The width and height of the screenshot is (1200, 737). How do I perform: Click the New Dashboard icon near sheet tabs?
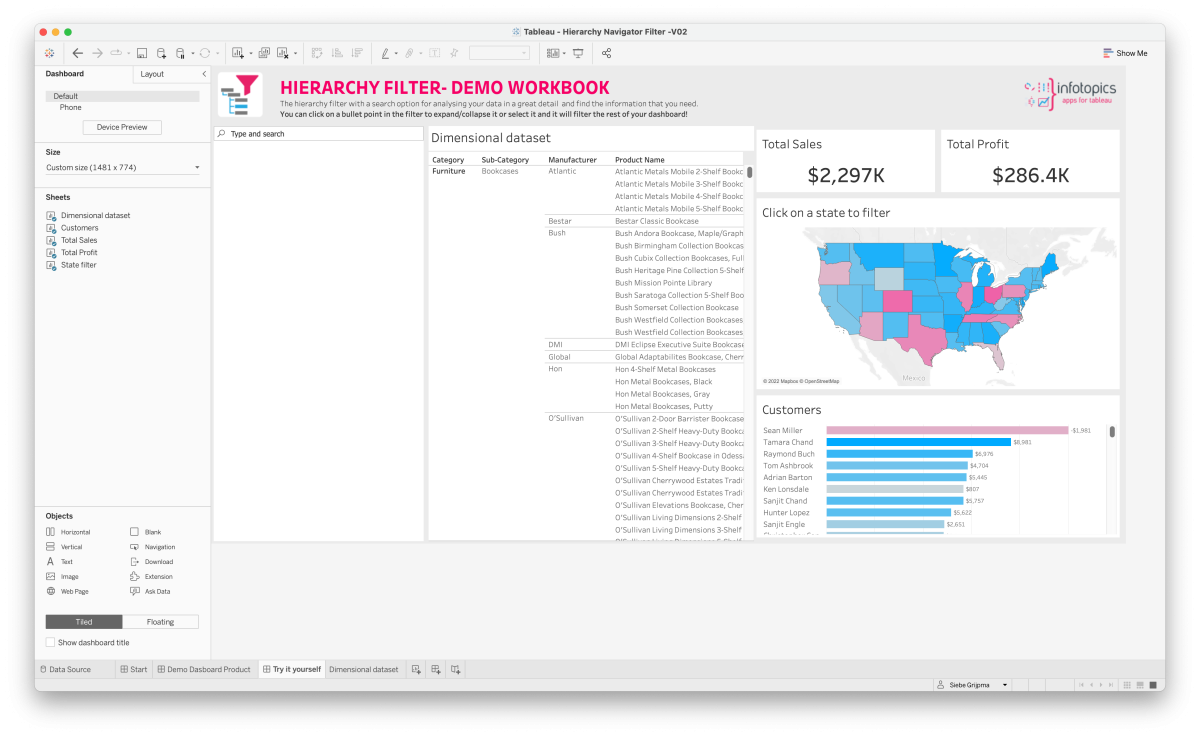(435, 668)
